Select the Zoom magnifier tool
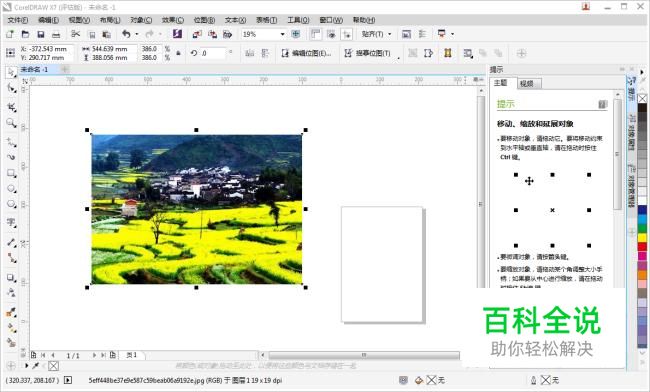 point(11,123)
